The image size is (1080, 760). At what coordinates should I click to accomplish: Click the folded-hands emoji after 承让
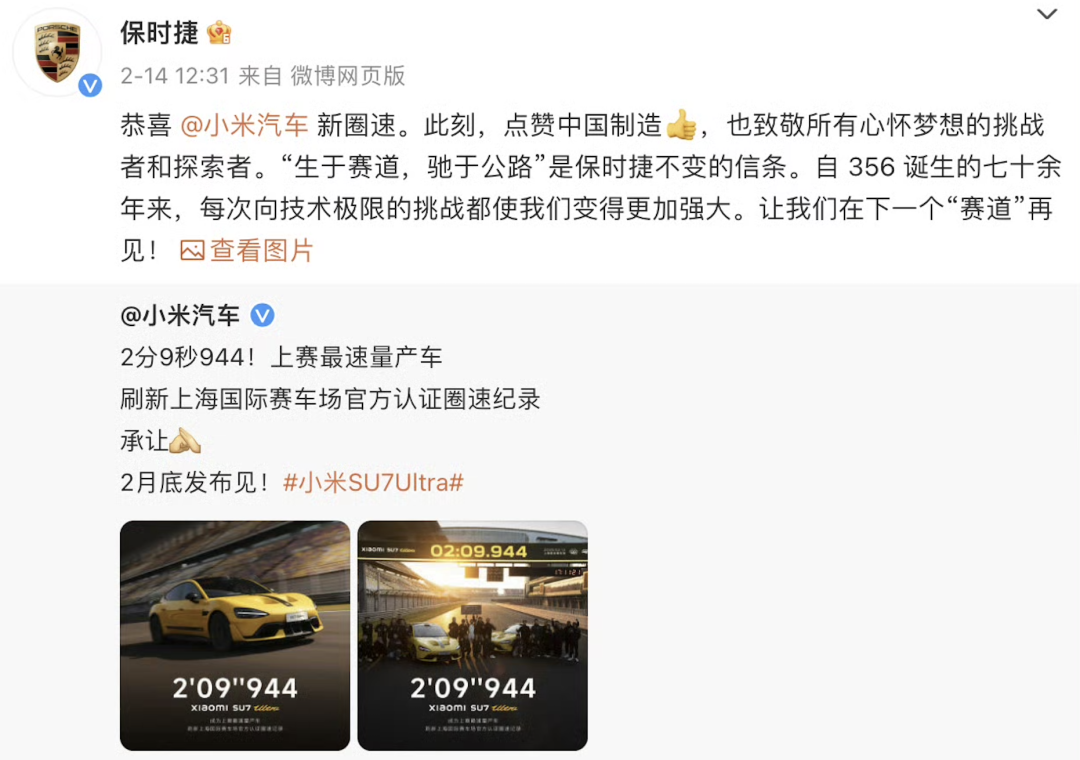[185, 441]
